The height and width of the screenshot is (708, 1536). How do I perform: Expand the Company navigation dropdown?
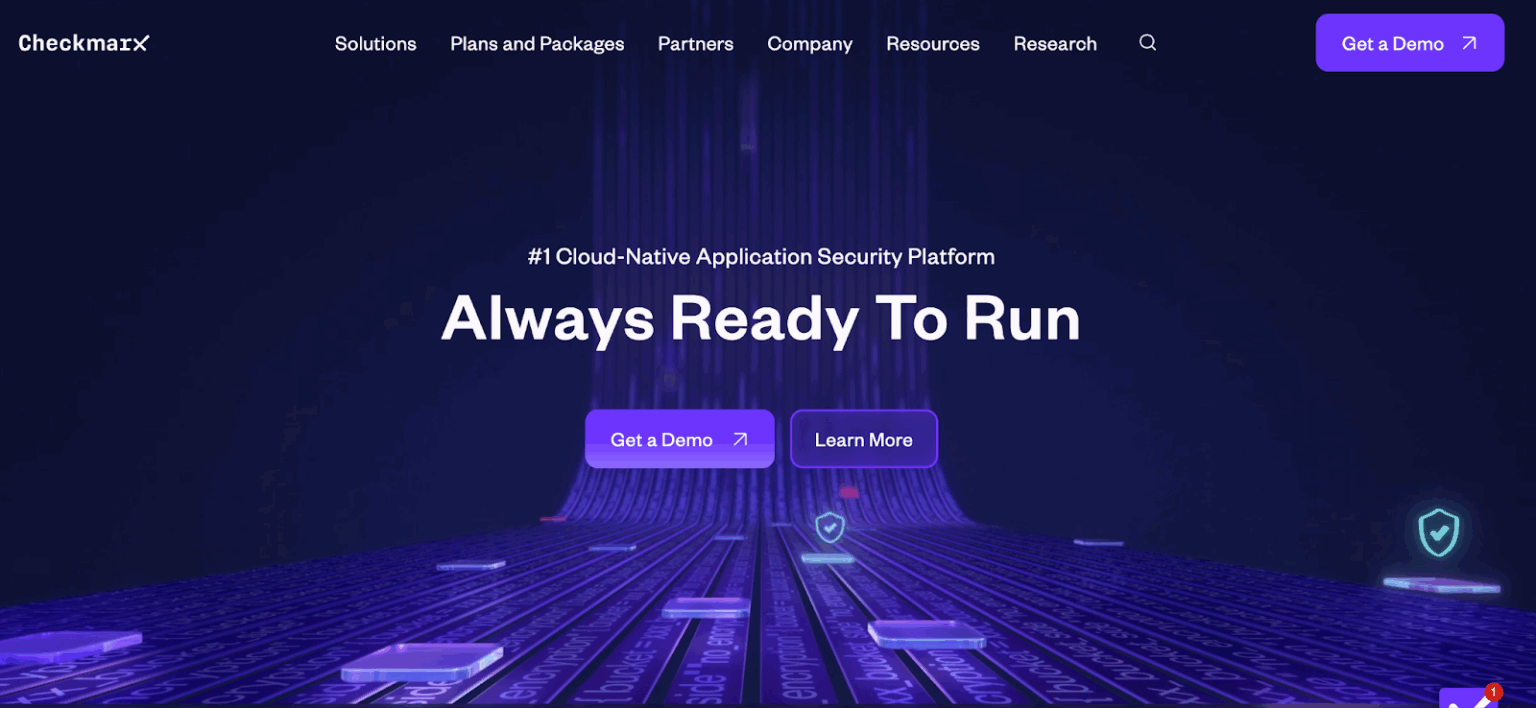809,44
